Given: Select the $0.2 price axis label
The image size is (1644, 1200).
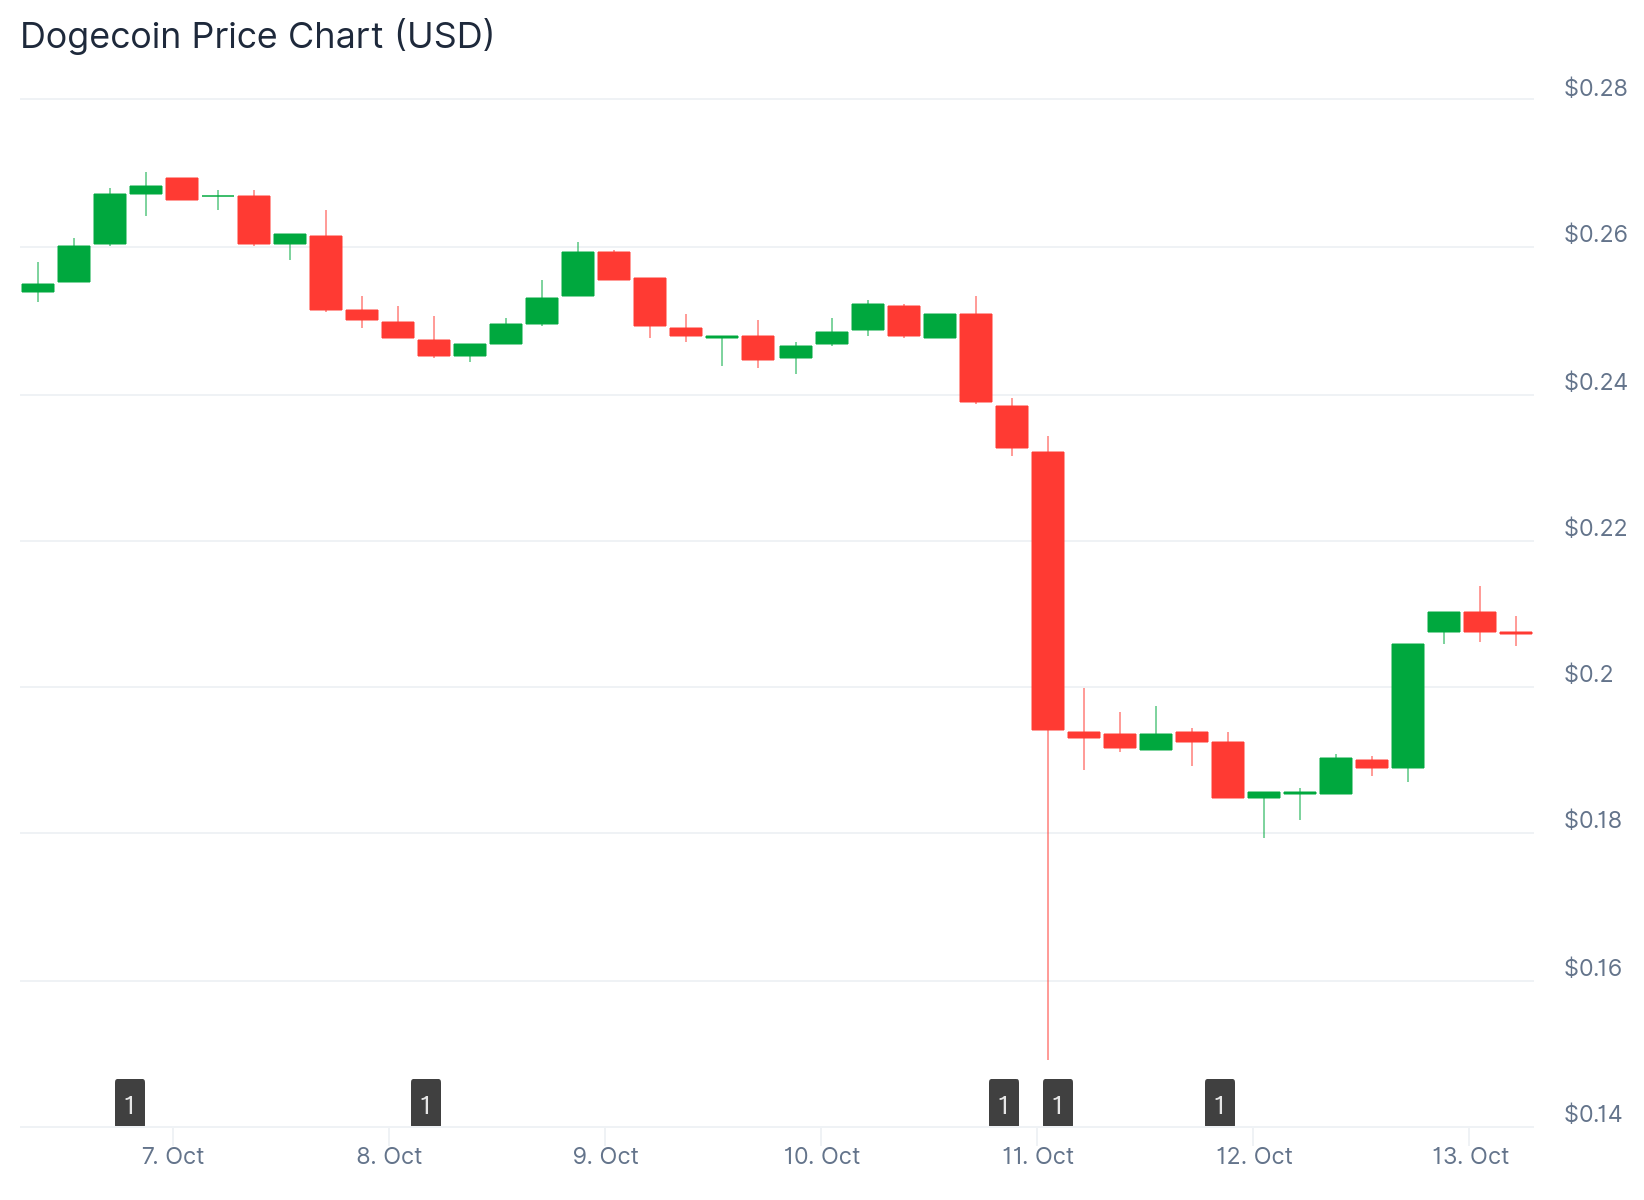Looking at the screenshot, I should 1588,674.
